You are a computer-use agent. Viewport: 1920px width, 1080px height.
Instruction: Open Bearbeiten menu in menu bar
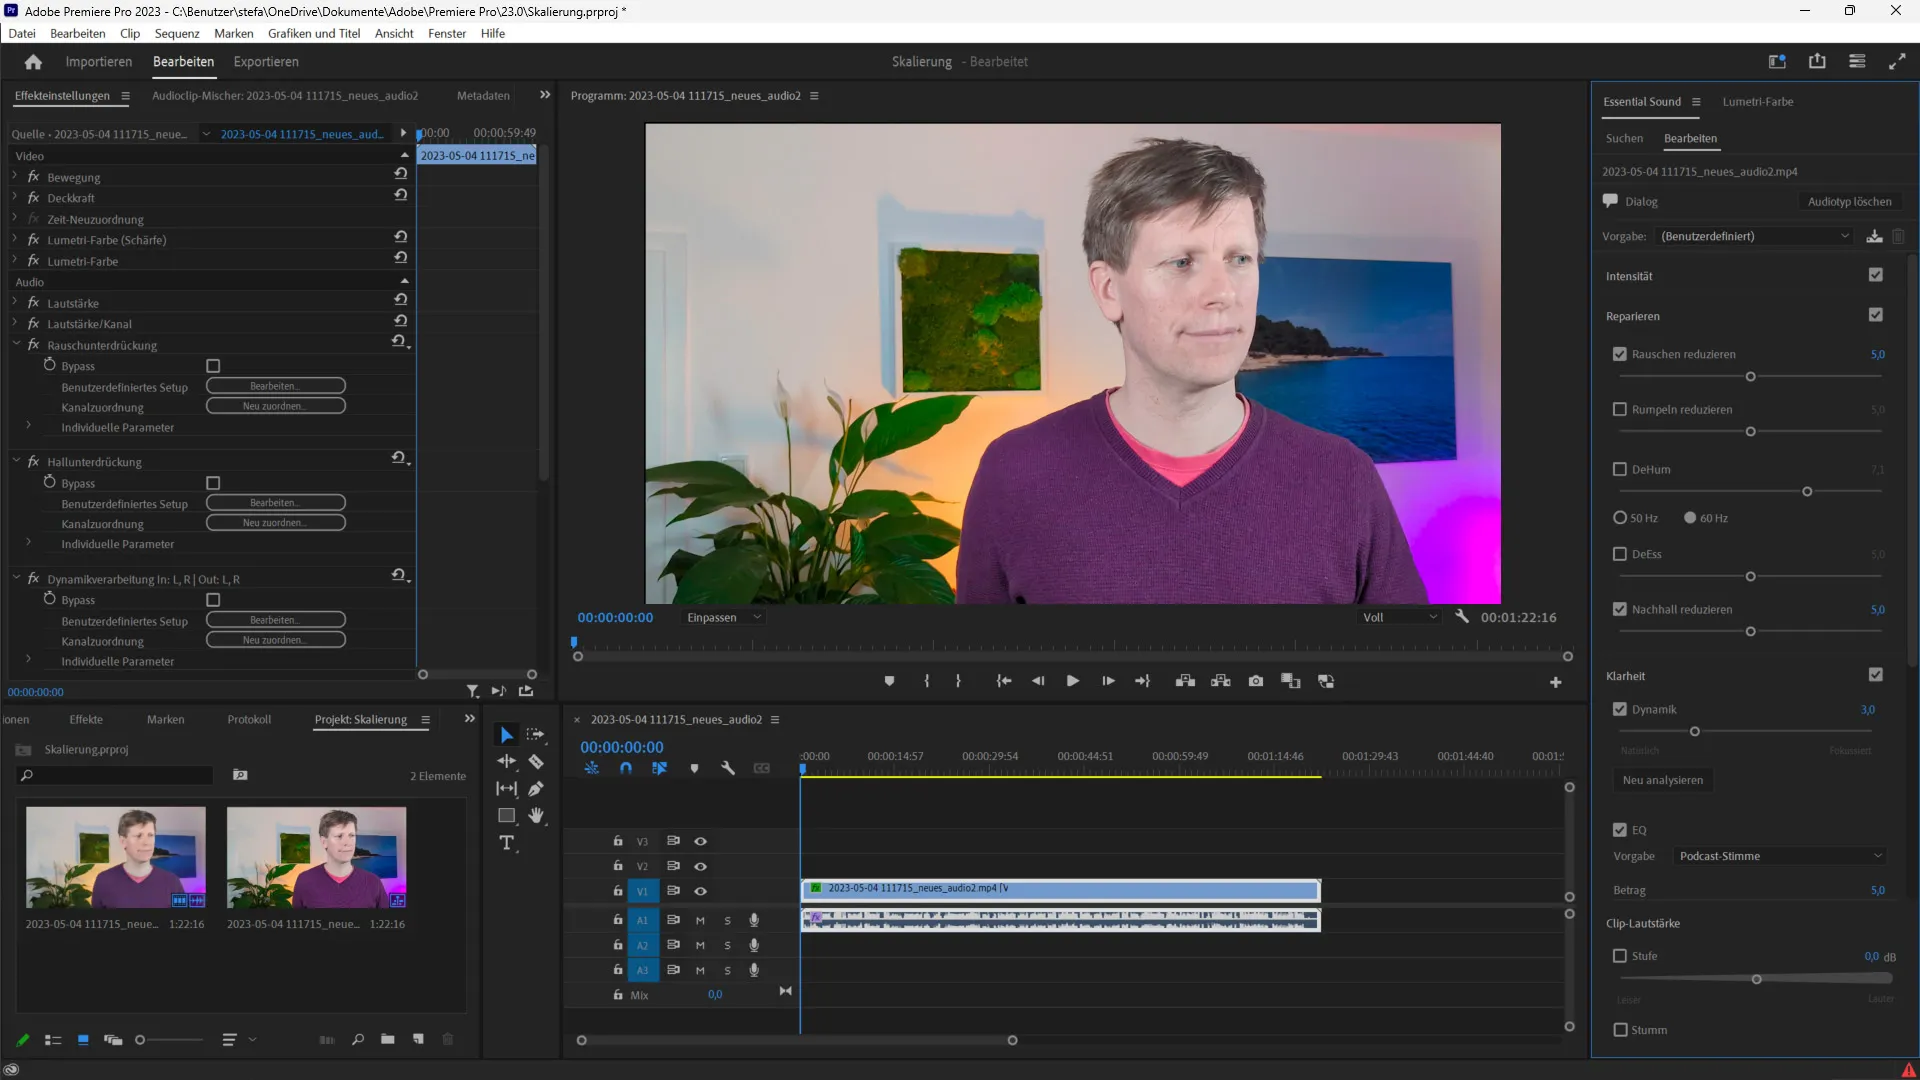pyautogui.click(x=76, y=33)
